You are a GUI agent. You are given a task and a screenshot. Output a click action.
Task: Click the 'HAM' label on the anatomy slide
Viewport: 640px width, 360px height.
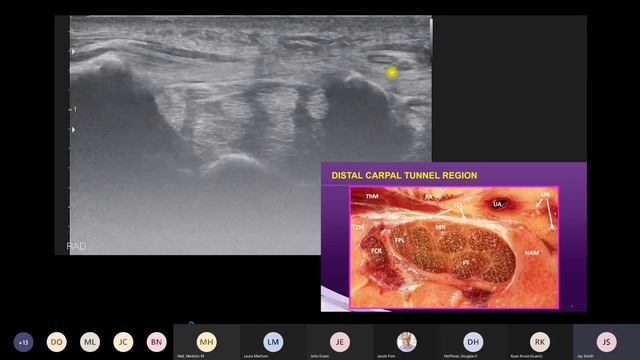click(x=532, y=253)
